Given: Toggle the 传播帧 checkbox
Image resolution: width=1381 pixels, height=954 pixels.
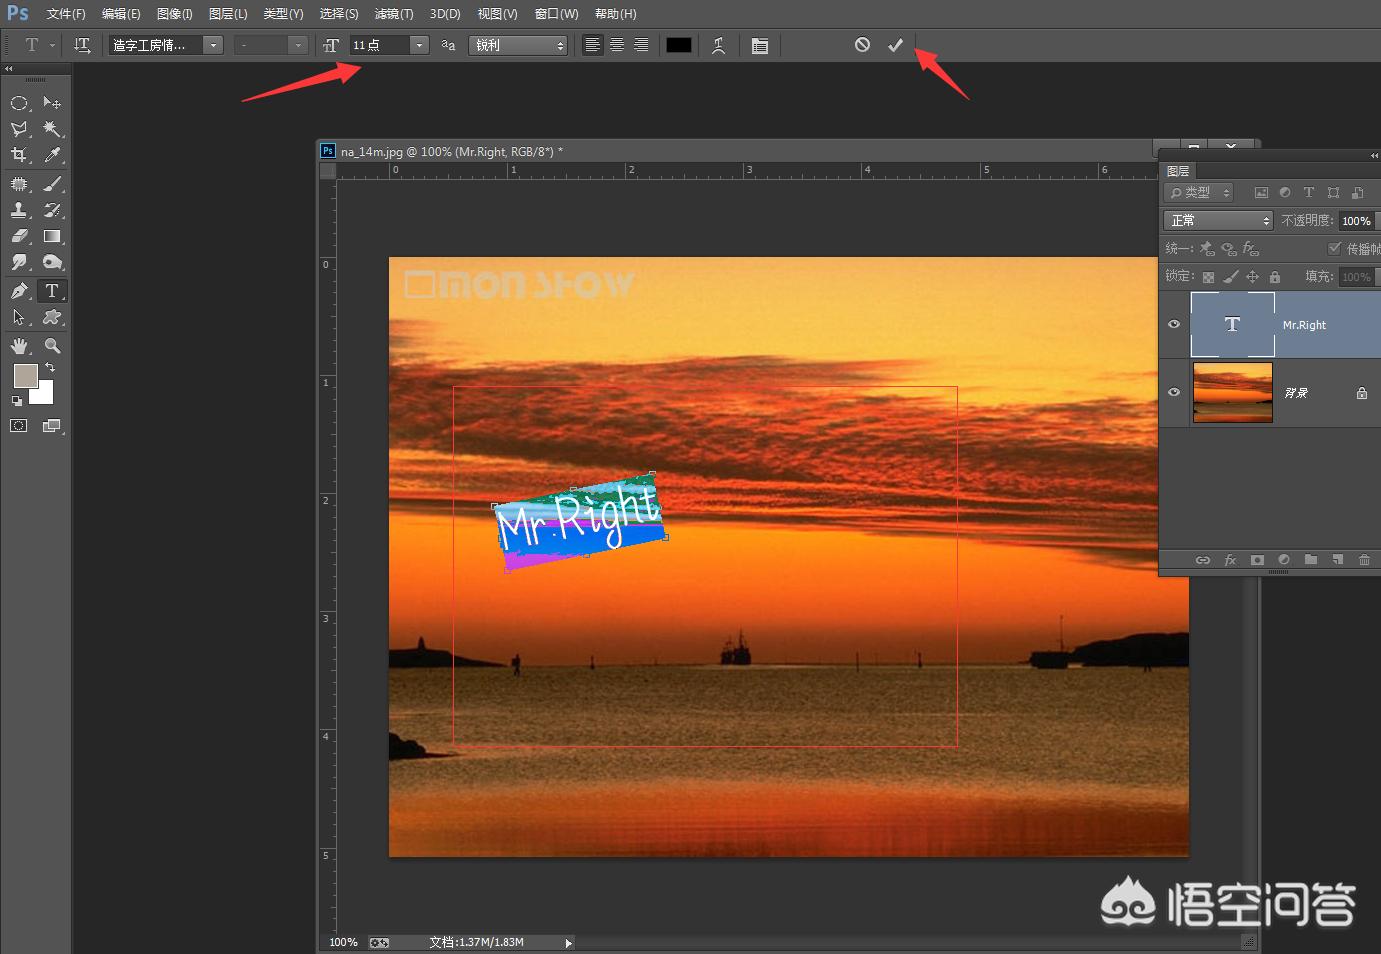Looking at the screenshot, I should [x=1334, y=248].
